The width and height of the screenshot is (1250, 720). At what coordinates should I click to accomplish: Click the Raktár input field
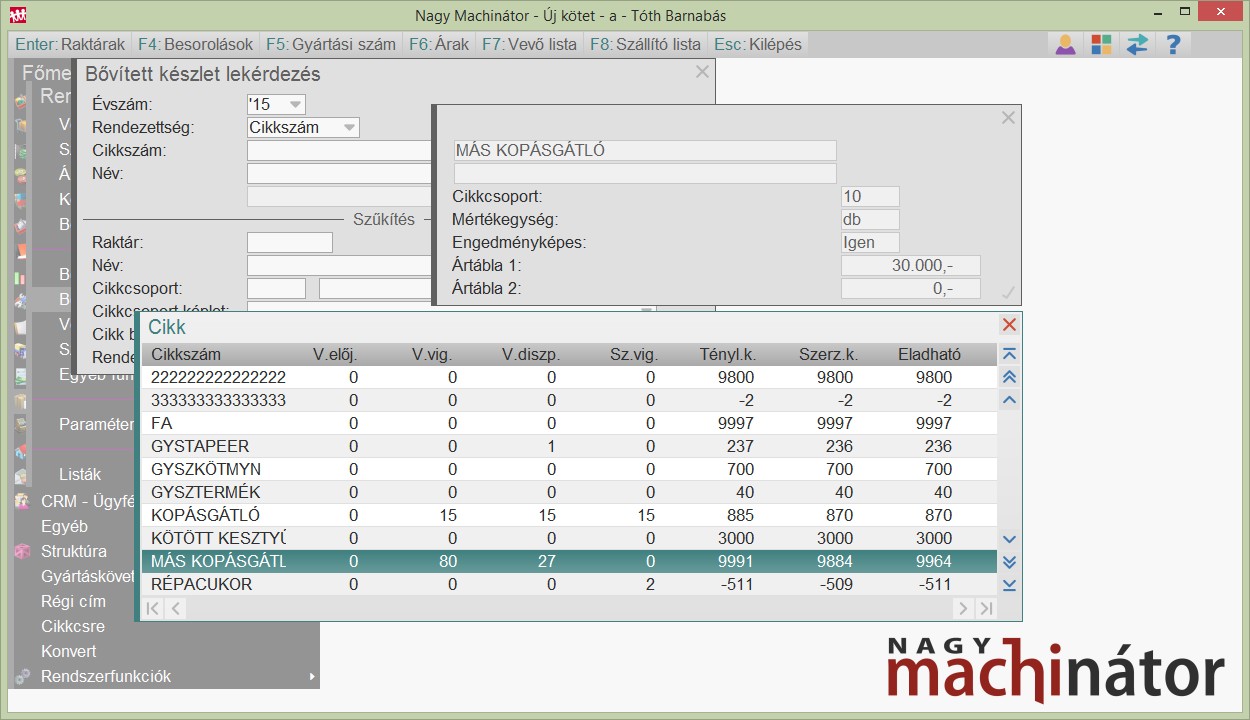(x=289, y=242)
